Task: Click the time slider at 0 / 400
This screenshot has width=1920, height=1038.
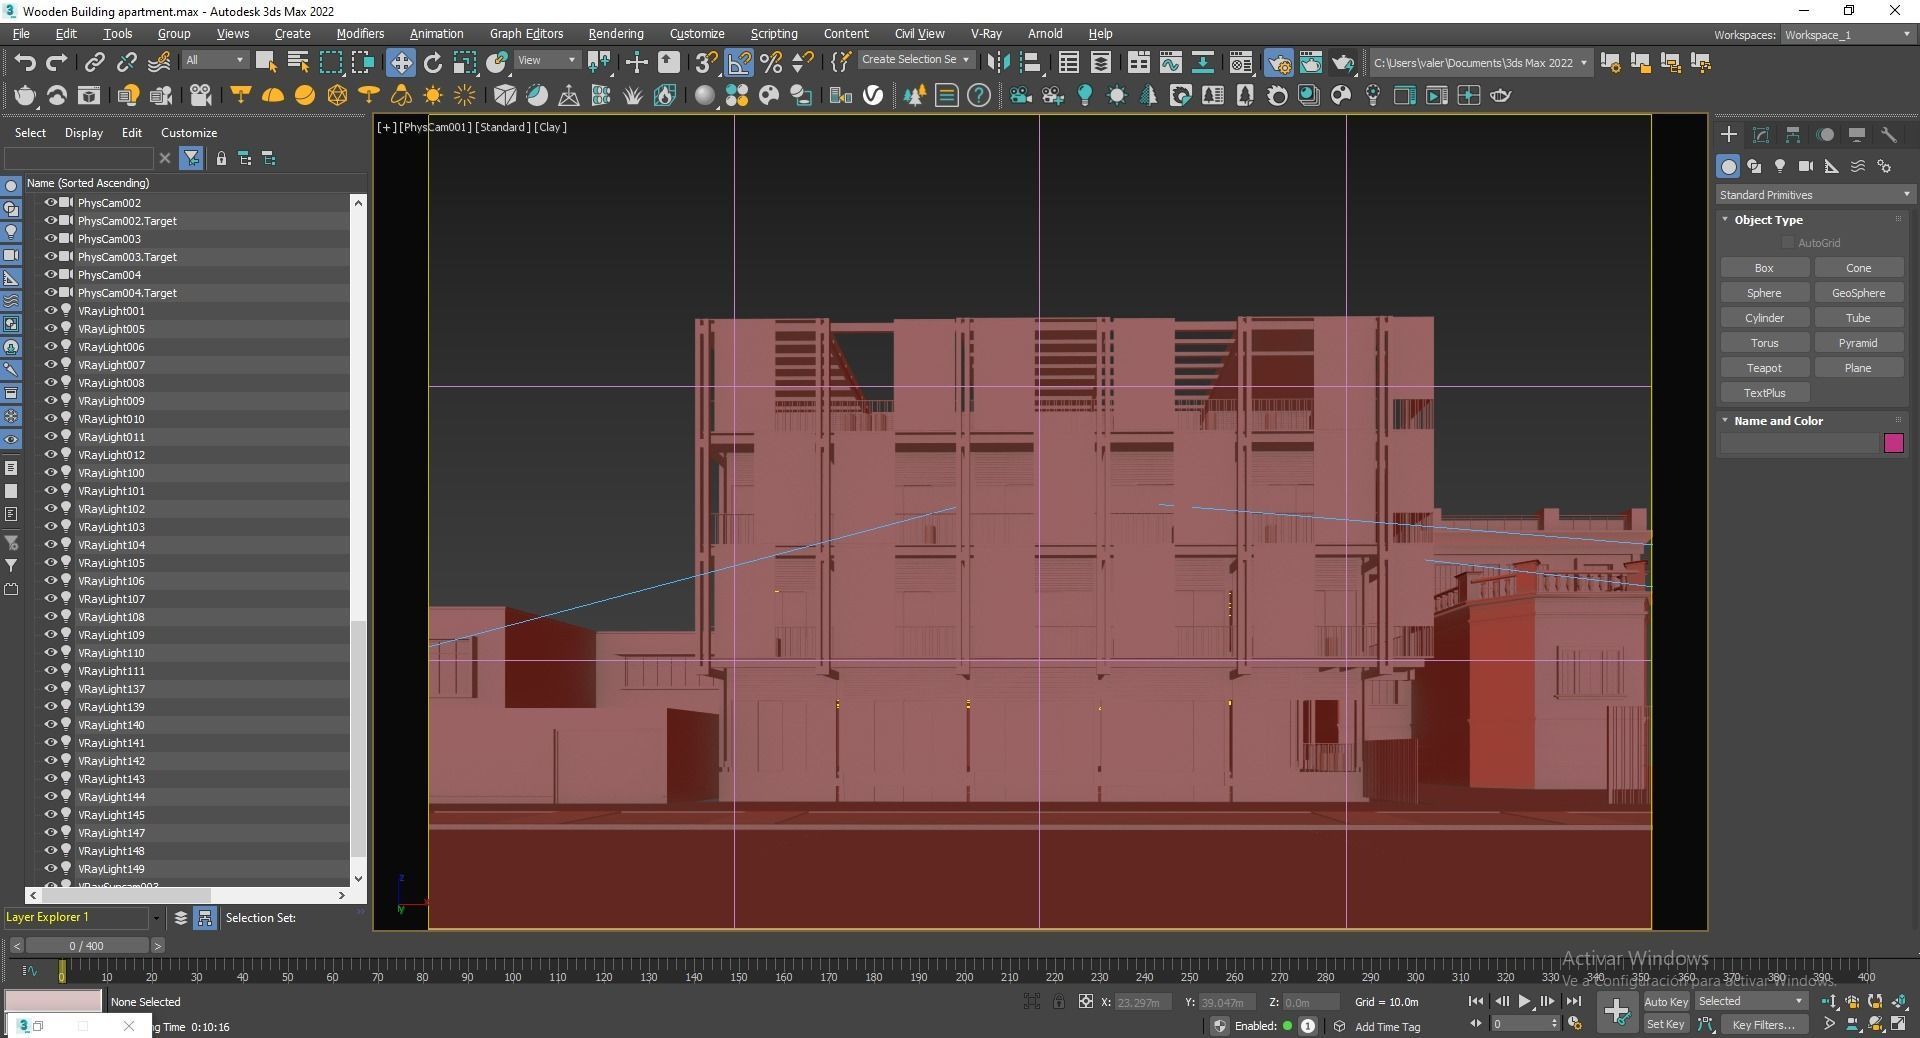Action: (x=87, y=945)
